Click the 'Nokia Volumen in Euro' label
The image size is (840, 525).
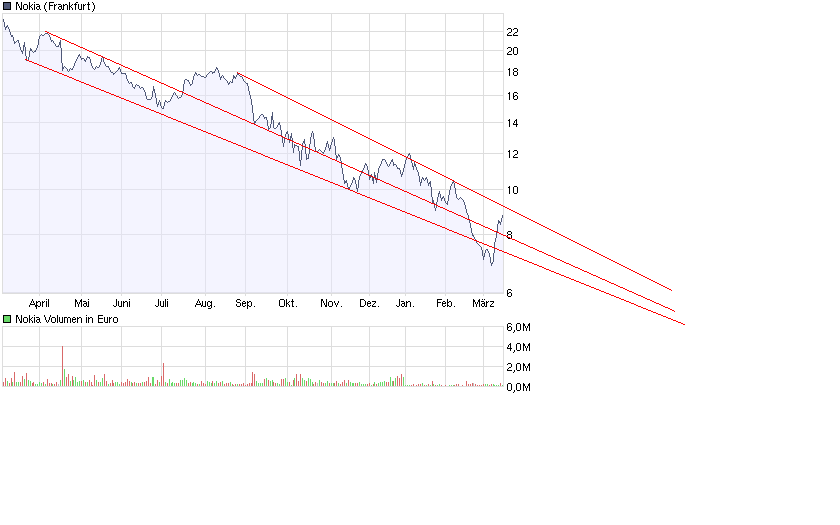(x=67, y=319)
